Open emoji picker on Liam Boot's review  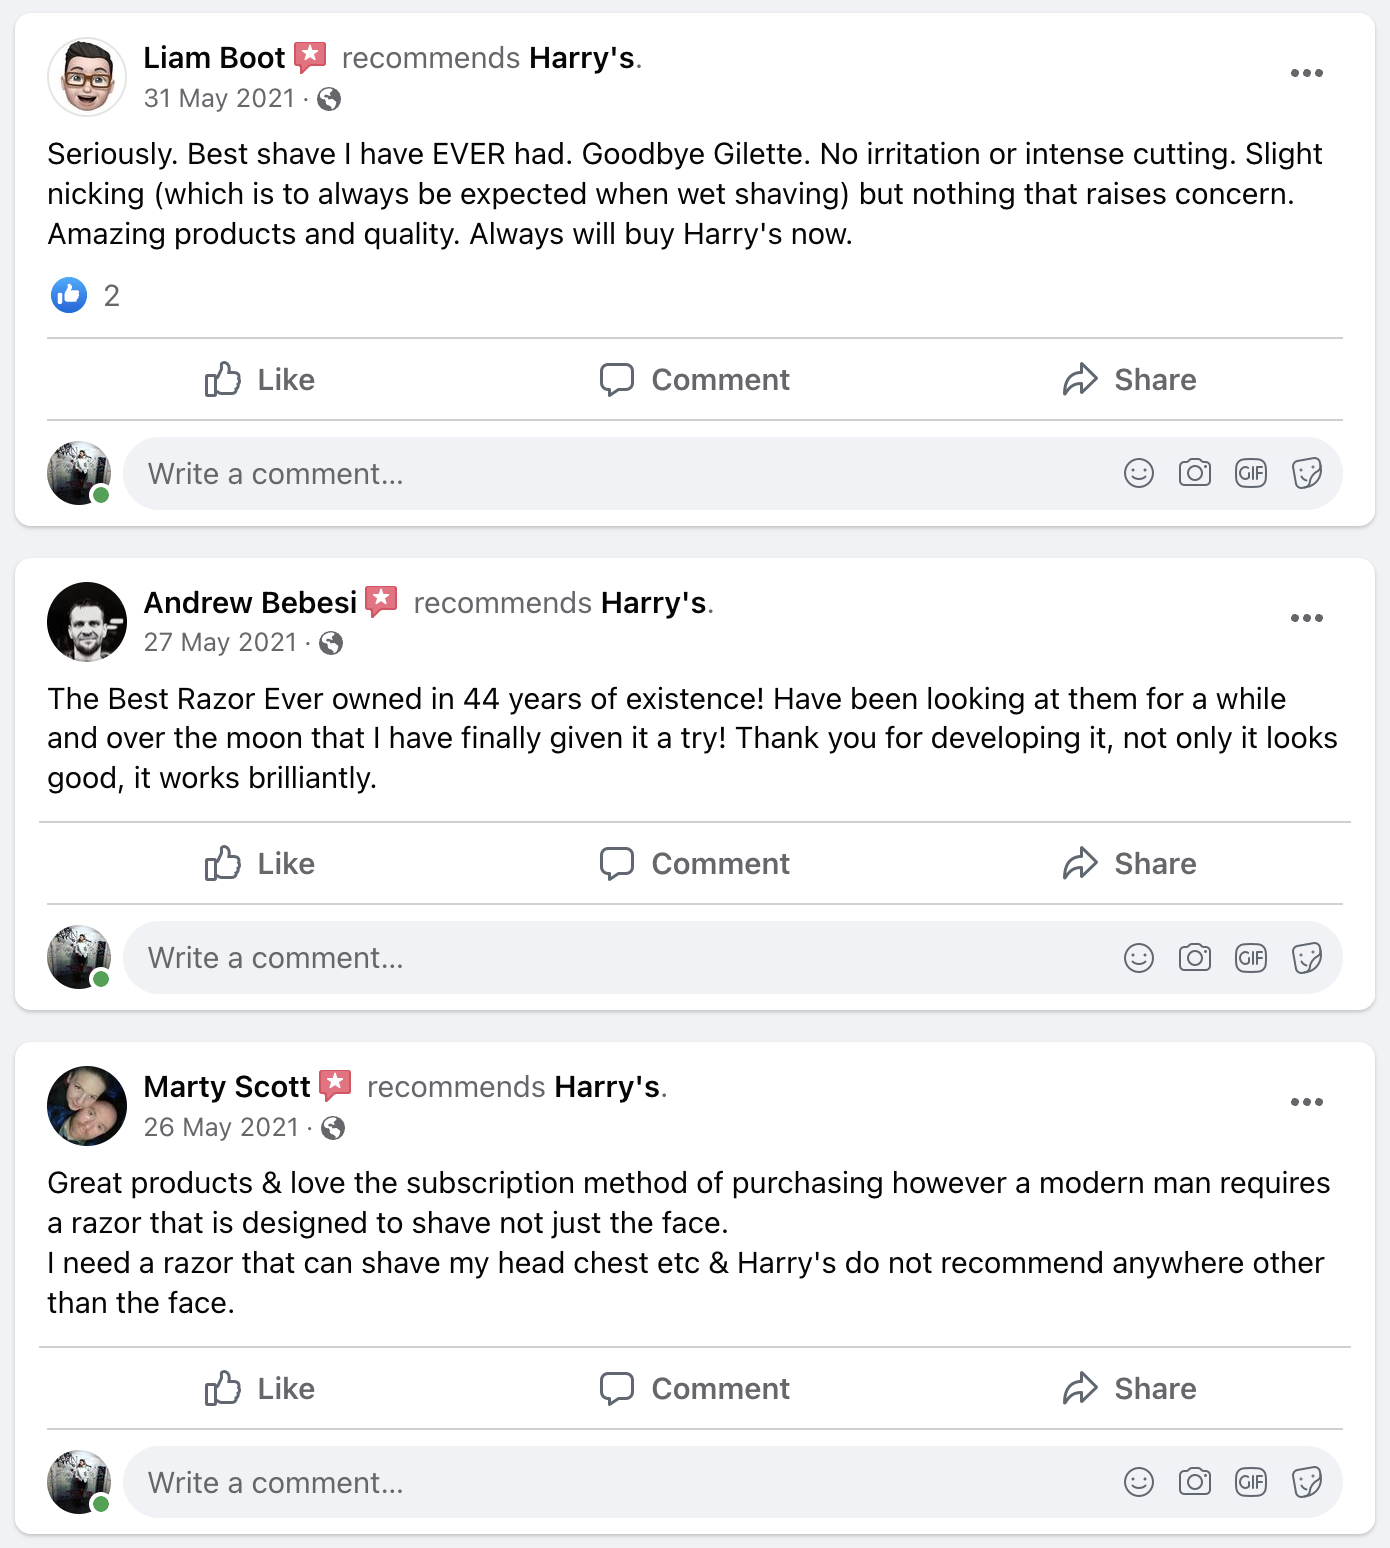click(x=1138, y=473)
